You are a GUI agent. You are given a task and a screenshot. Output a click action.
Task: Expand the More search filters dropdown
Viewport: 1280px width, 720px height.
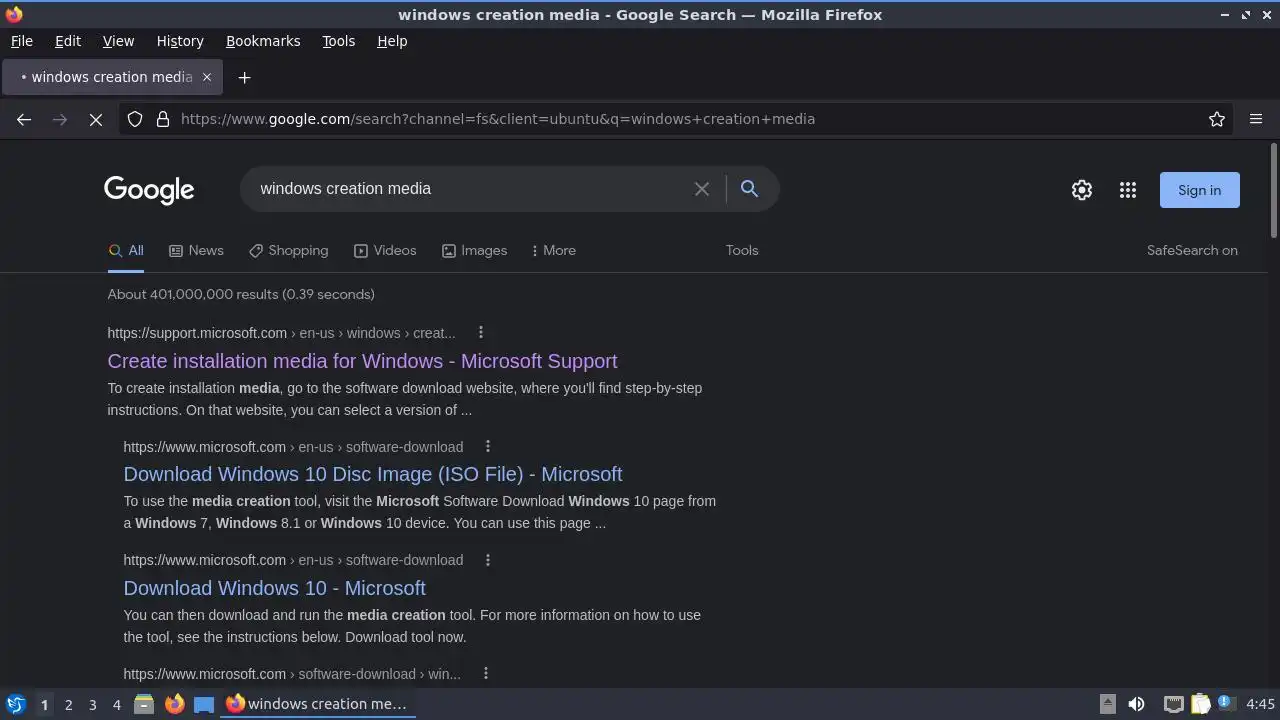[x=553, y=250]
